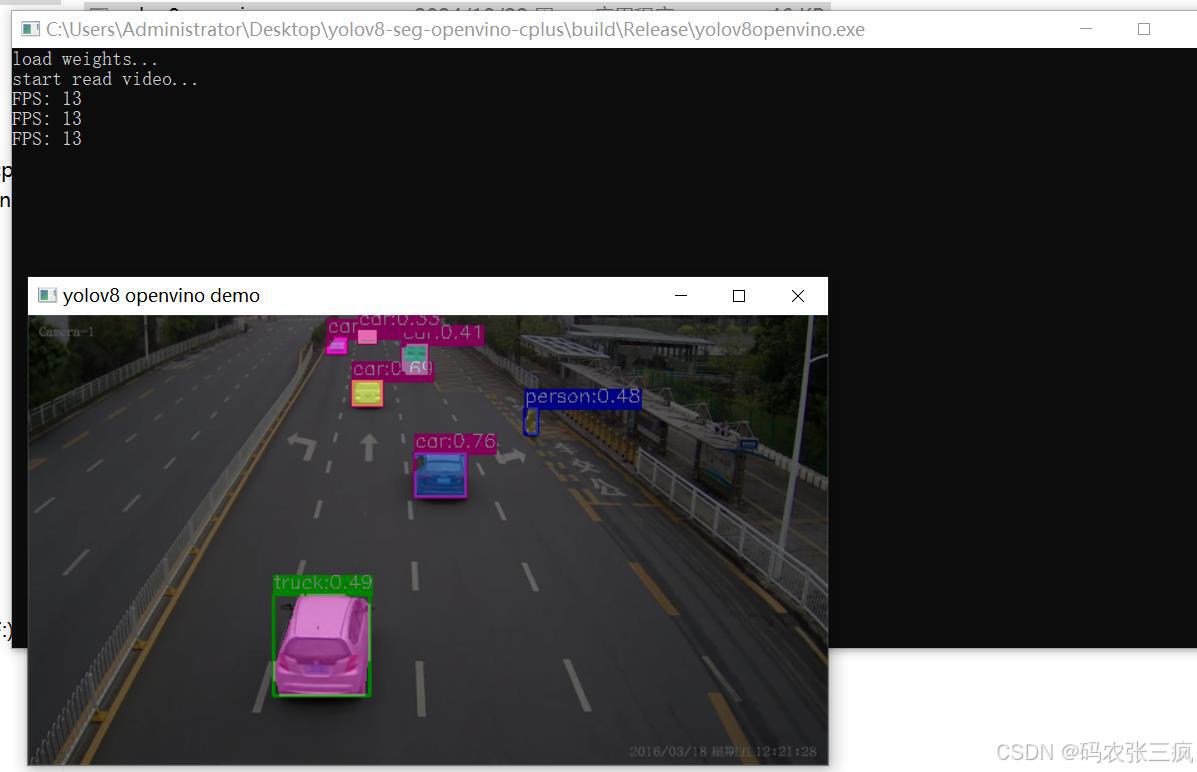This screenshot has height=772, width=1197.
Task: Click the yellow segmented car in the video
Action: [x=367, y=394]
